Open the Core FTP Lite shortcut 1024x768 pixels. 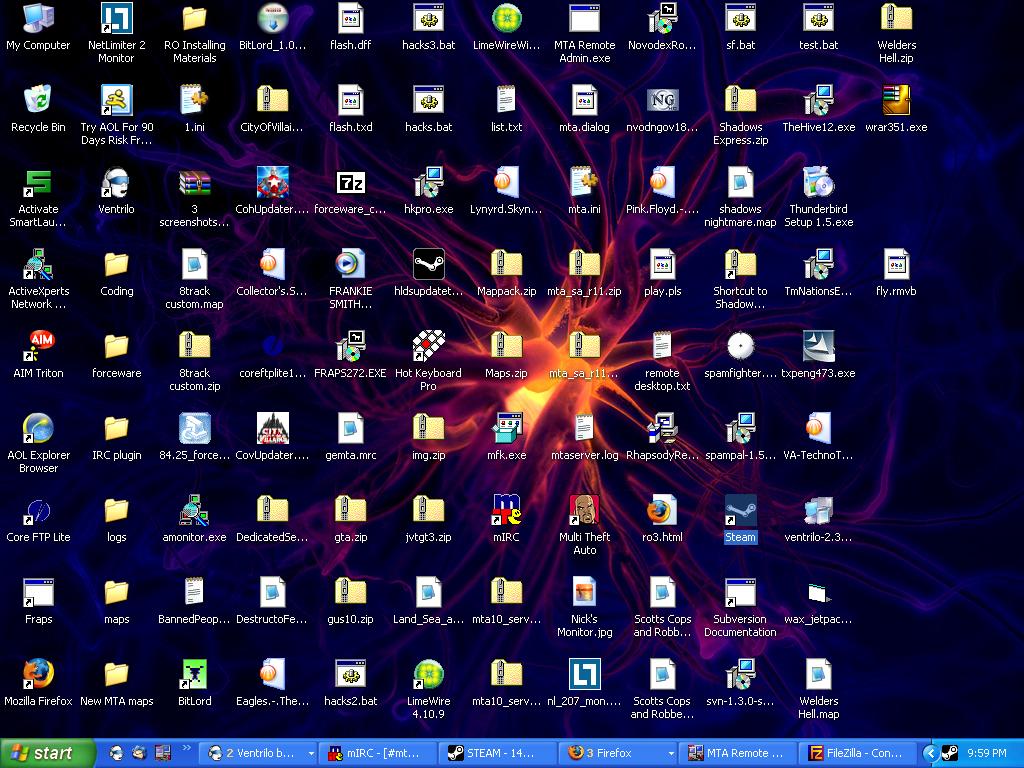(38, 511)
